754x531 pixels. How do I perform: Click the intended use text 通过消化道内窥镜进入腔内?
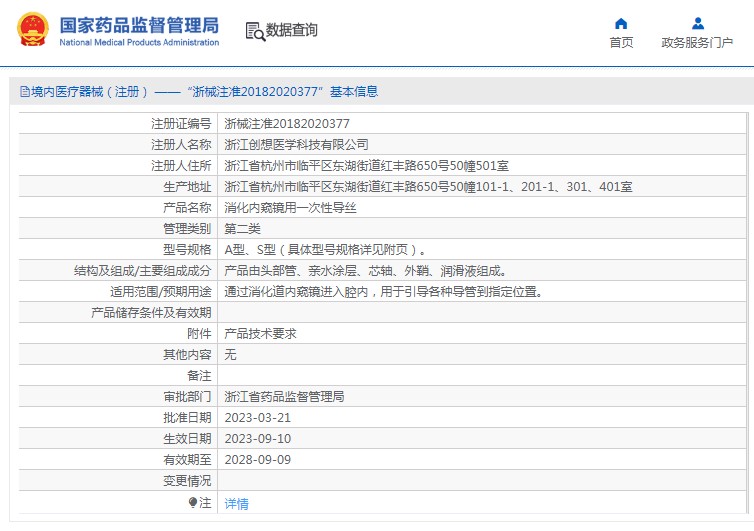383,292
